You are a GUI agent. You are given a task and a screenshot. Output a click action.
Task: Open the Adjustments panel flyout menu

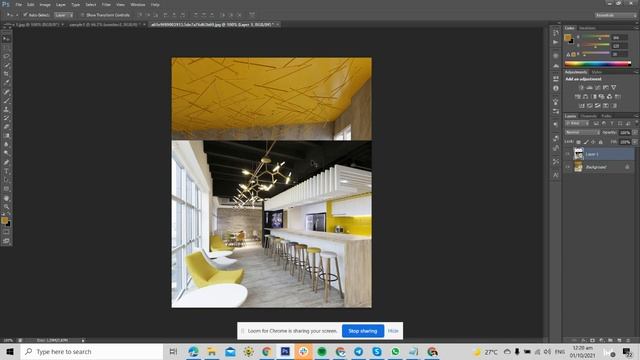pyautogui.click(x=636, y=72)
